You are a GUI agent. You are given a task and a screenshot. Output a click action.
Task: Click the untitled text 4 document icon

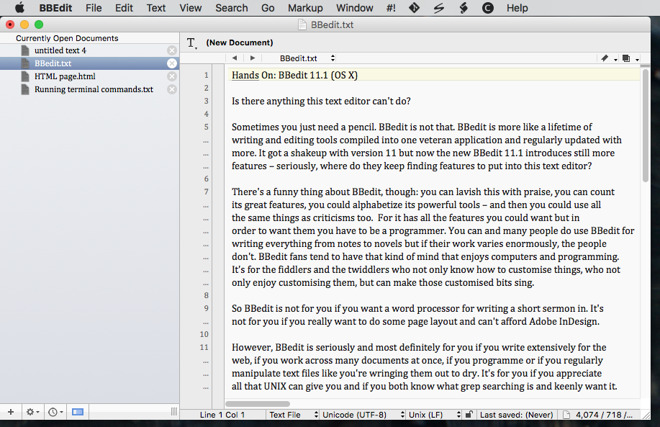point(25,51)
